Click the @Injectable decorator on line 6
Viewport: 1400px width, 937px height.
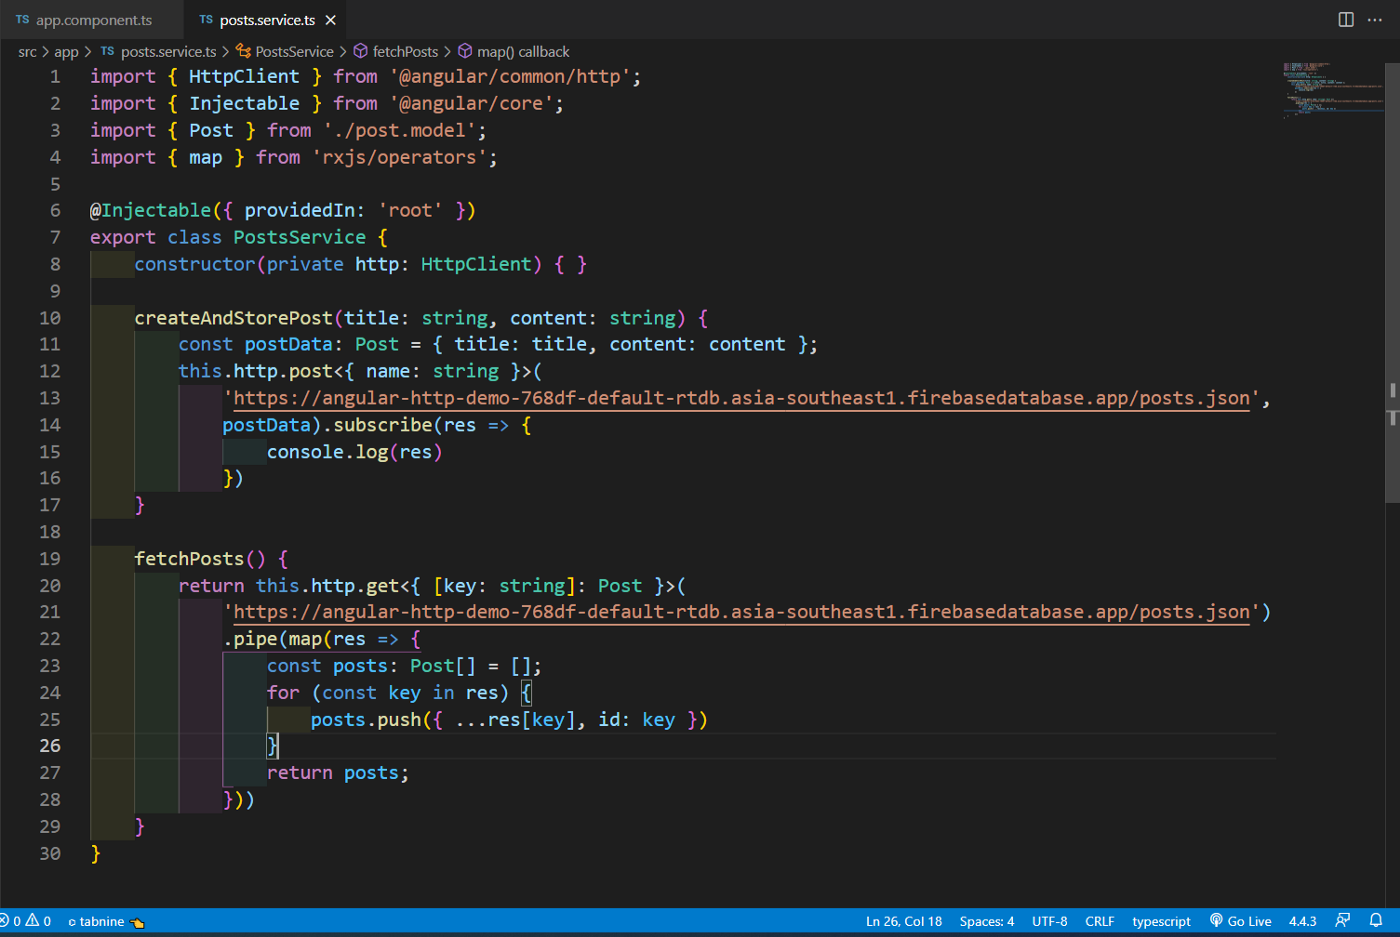click(x=151, y=210)
